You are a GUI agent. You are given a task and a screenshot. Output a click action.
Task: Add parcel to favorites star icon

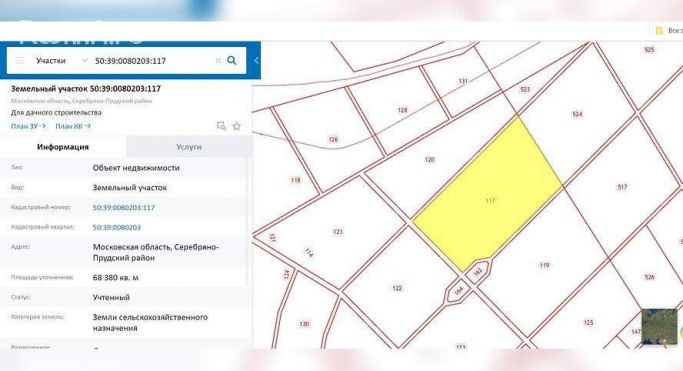237,126
